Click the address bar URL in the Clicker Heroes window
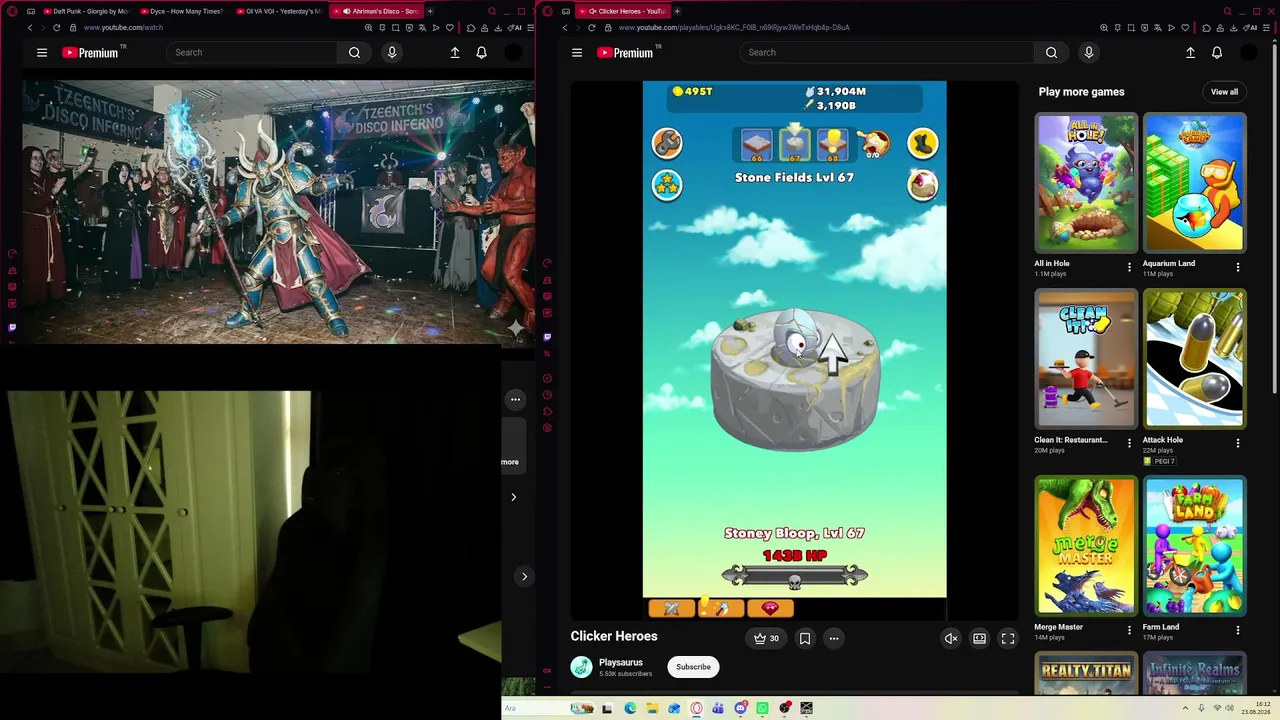This screenshot has height=720, width=1280. (x=734, y=28)
